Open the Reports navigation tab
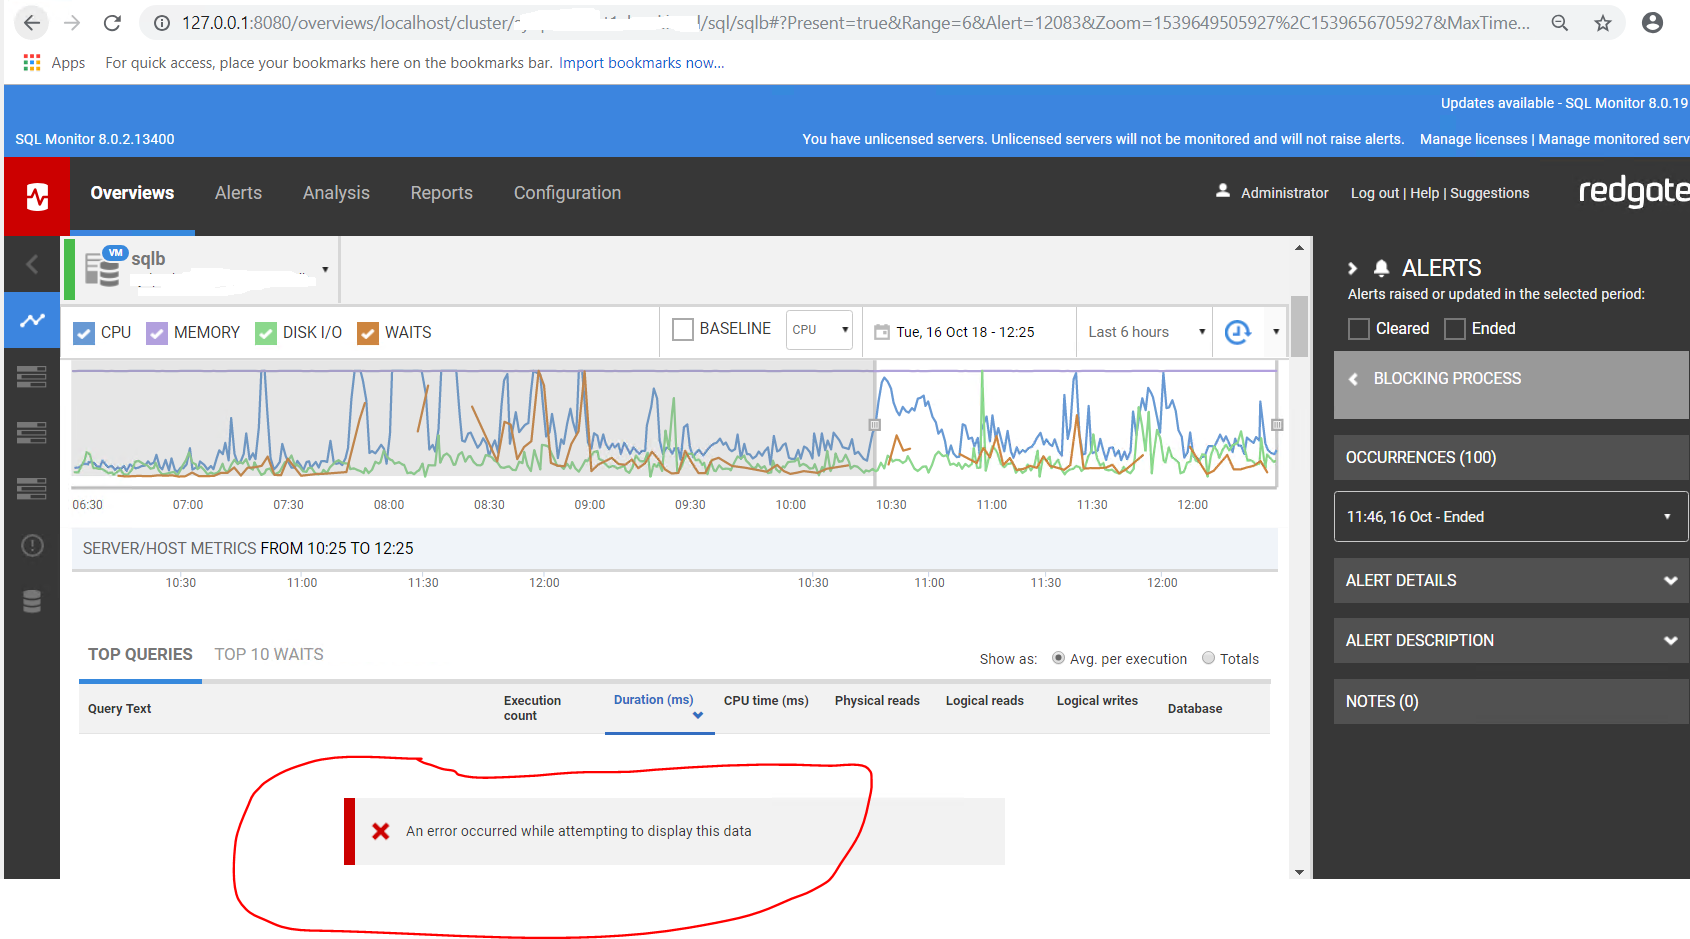Screen dimensions: 1690x939 pyautogui.click(x=441, y=193)
